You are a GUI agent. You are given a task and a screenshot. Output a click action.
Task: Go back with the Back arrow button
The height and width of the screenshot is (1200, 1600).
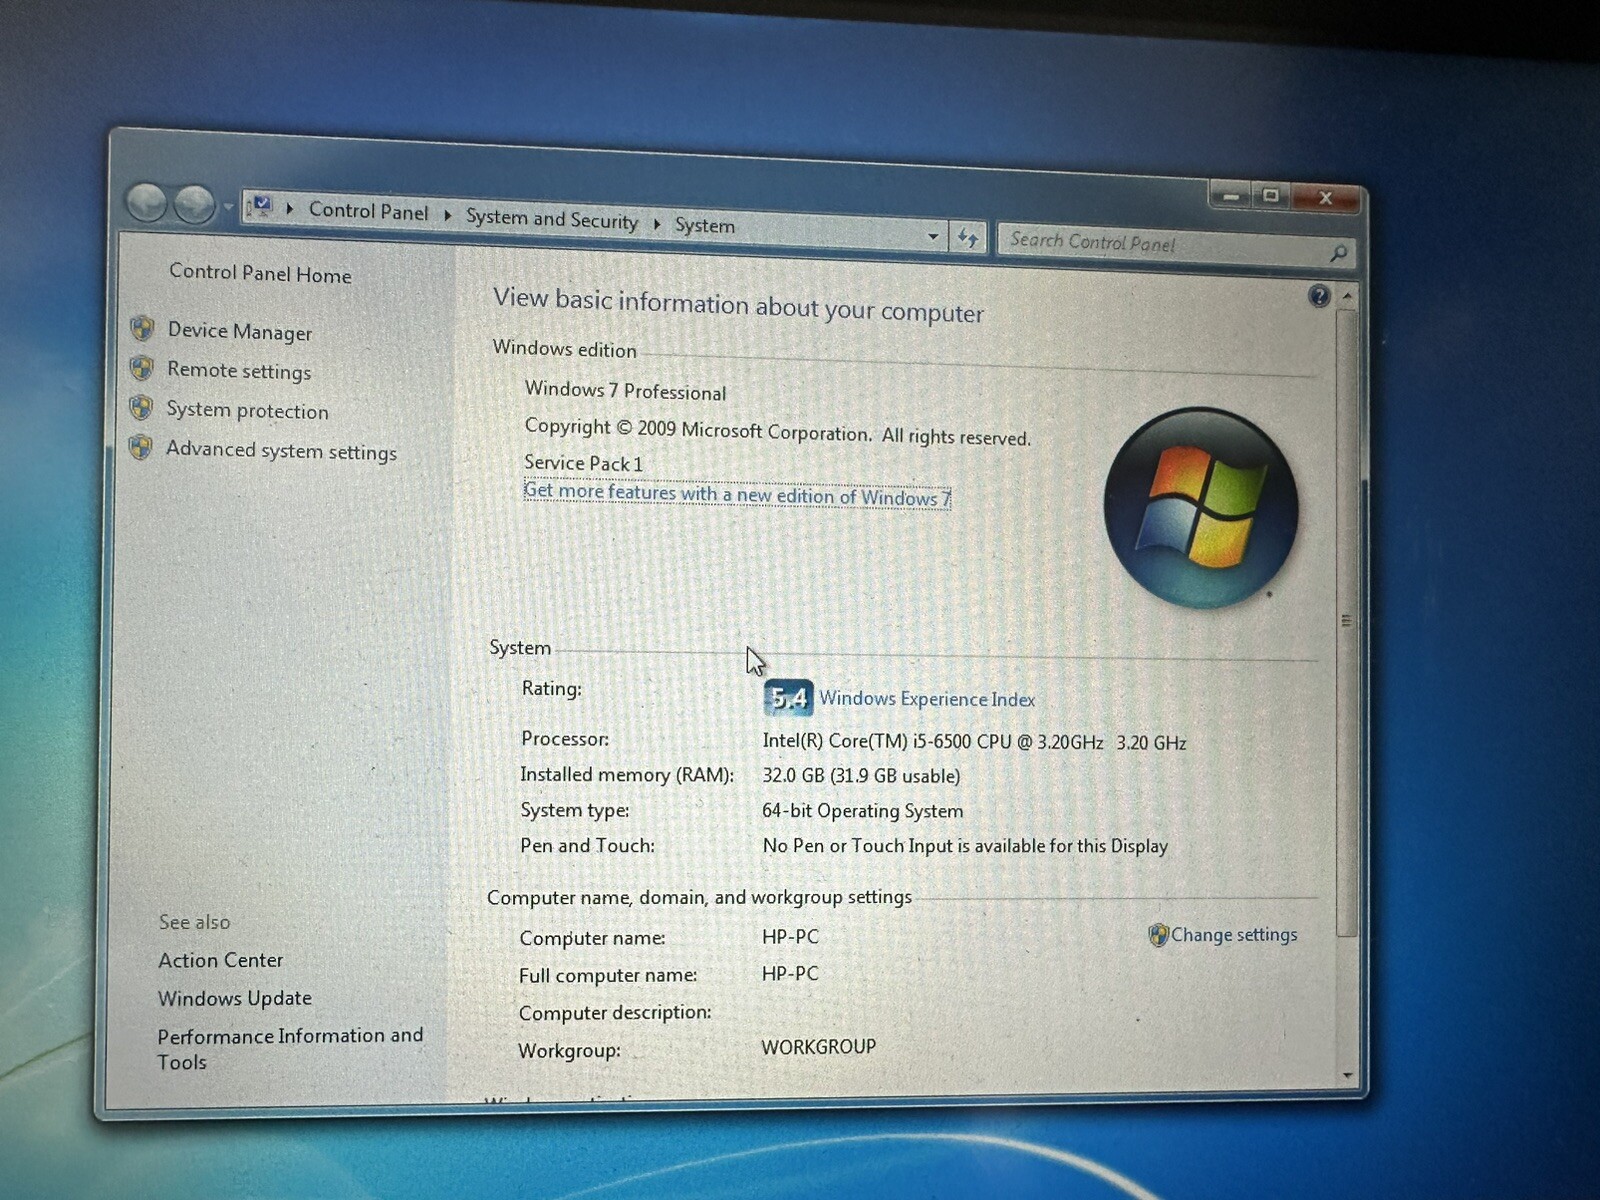click(x=146, y=203)
